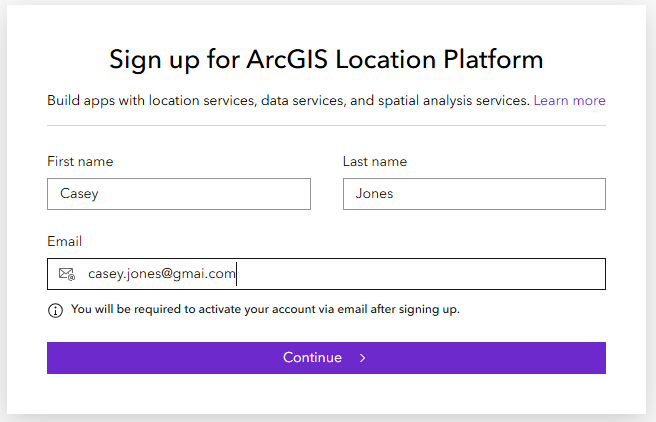656x422 pixels.
Task: Focus the Last name input field
Action: pos(474,194)
